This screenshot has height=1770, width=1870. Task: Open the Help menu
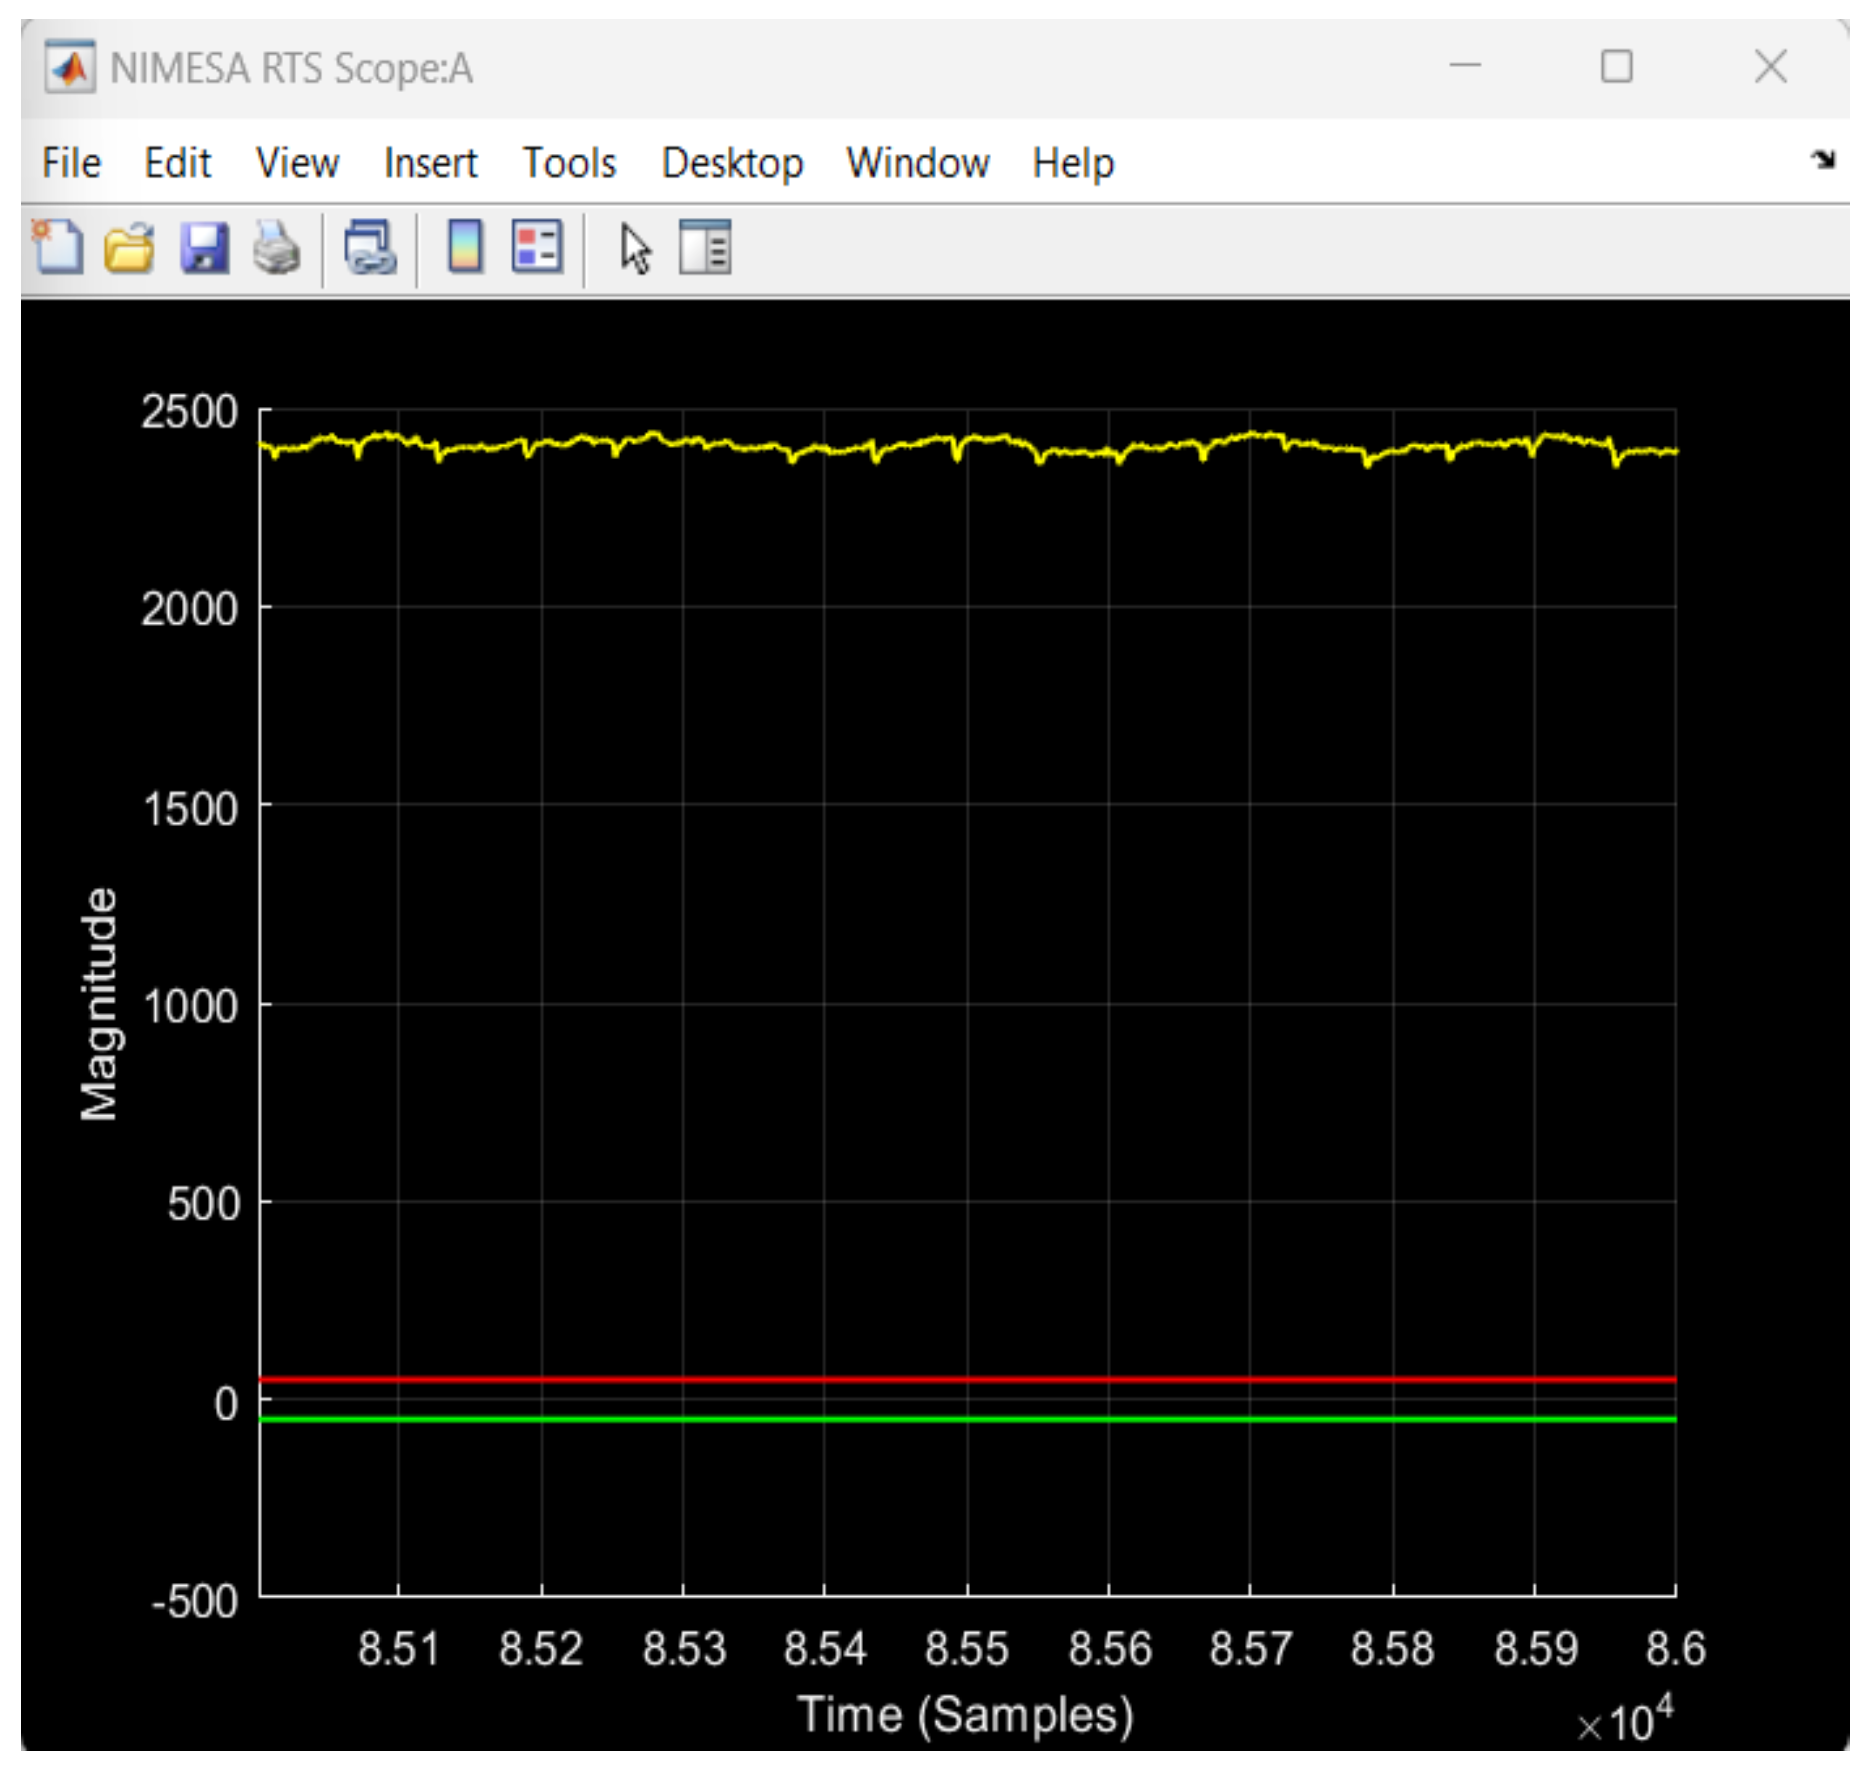click(1073, 162)
